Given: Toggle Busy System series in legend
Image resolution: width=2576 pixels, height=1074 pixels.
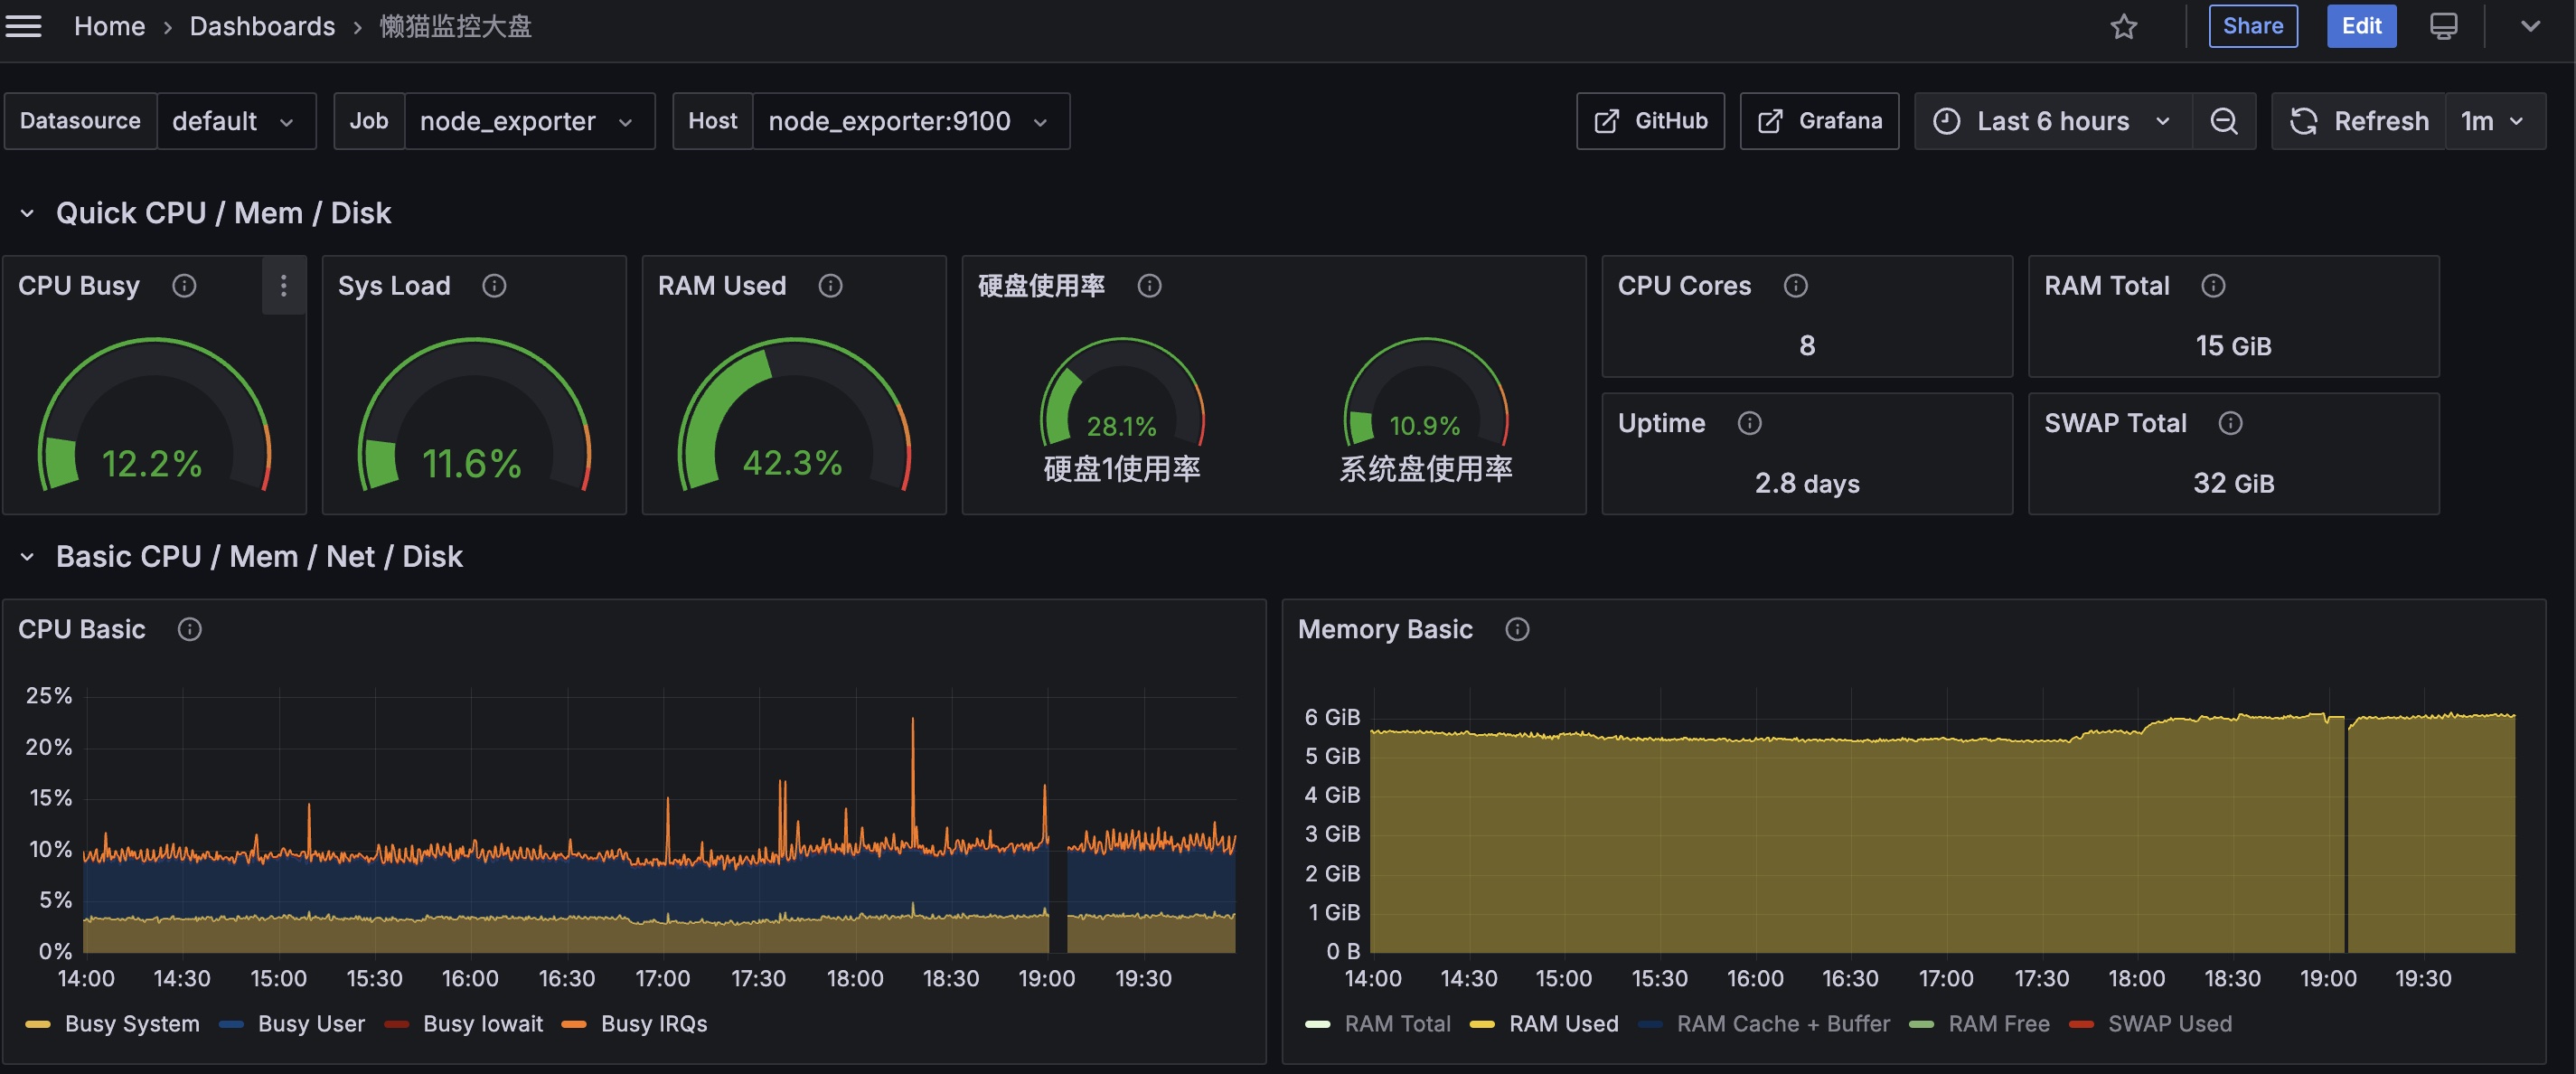Looking at the screenshot, I should pyautogui.click(x=113, y=1023).
